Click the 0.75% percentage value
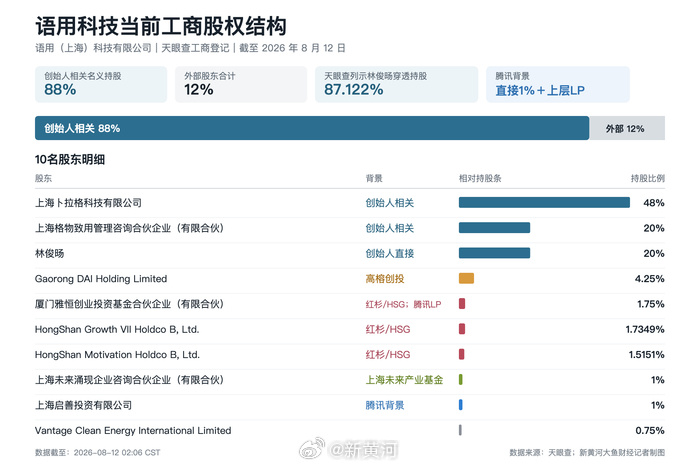Screen dimensions: 700x467 (x=650, y=430)
